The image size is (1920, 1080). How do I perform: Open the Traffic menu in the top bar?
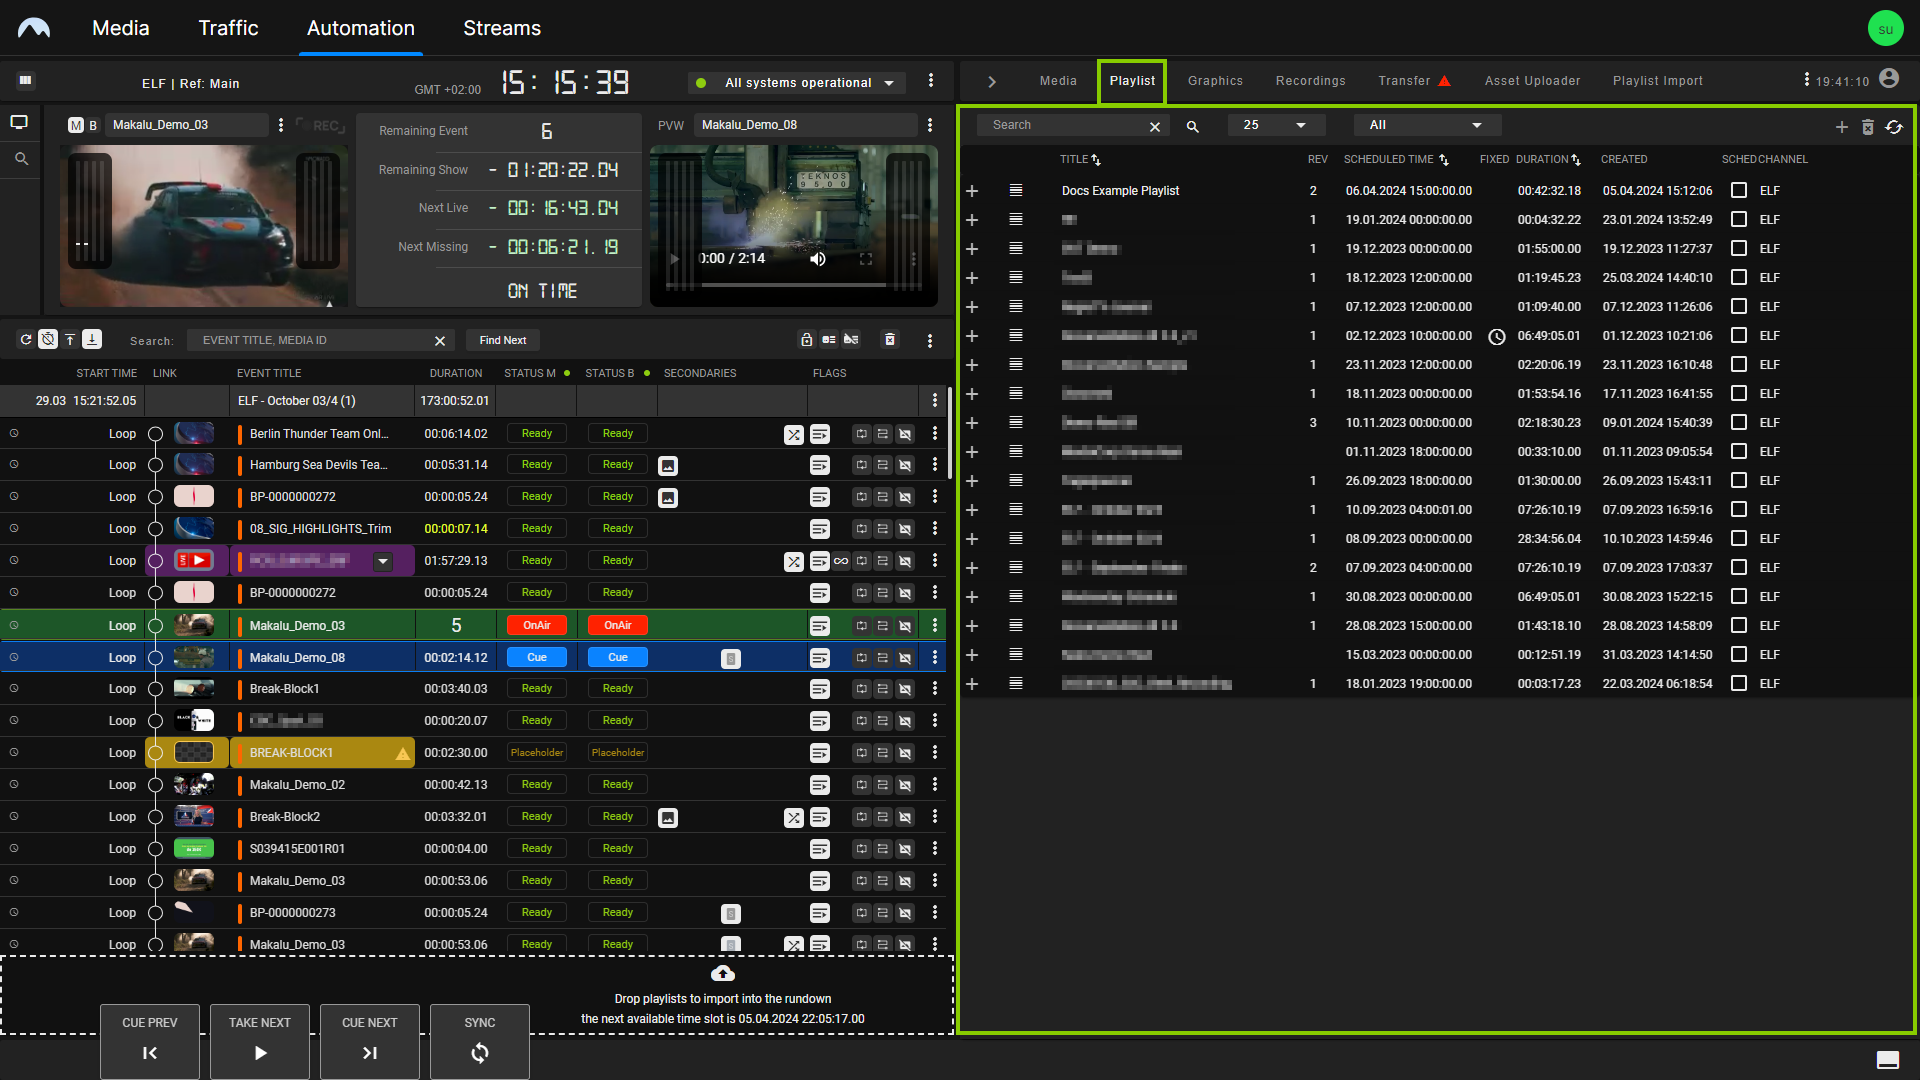(227, 28)
